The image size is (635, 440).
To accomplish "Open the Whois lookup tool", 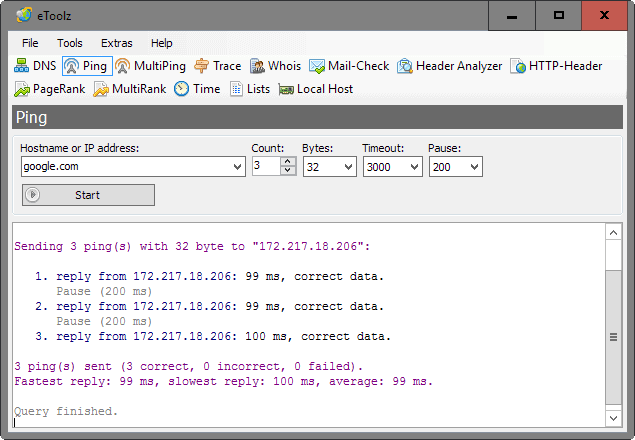I will tap(275, 66).
